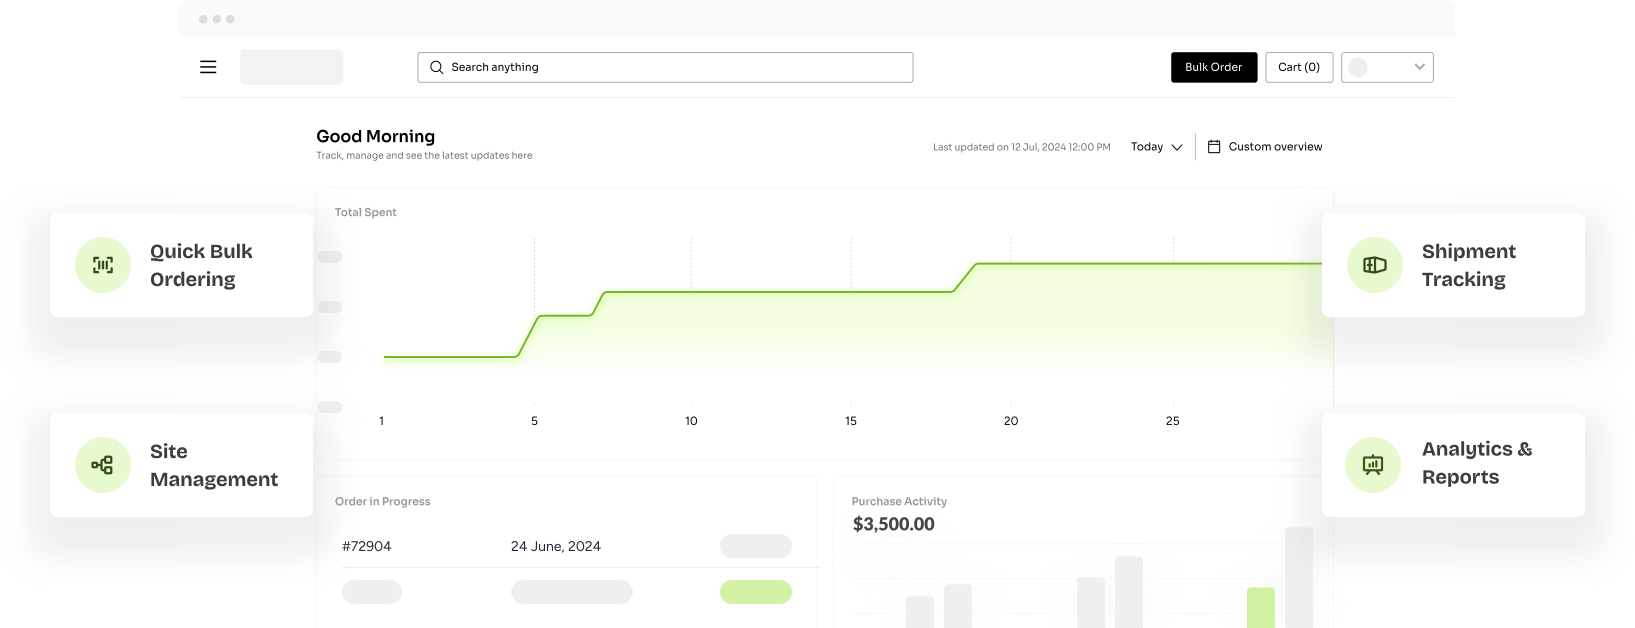Click the user avatar circle

(x=1358, y=67)
